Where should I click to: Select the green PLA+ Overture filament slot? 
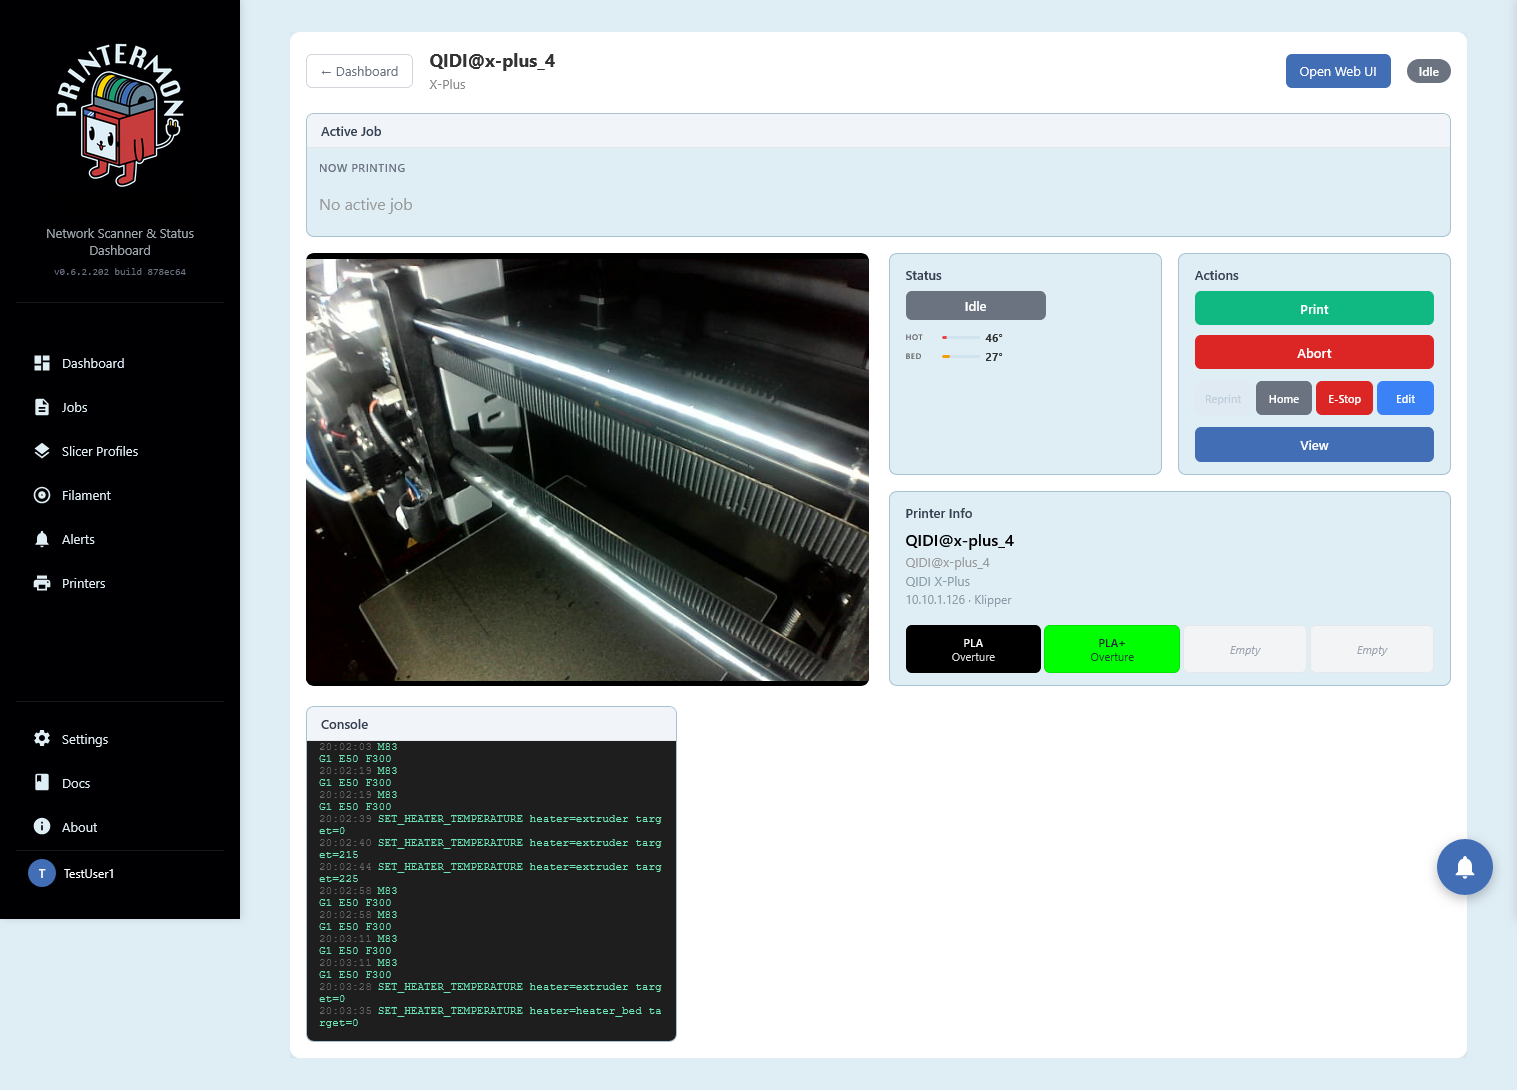coord(1111,649)
